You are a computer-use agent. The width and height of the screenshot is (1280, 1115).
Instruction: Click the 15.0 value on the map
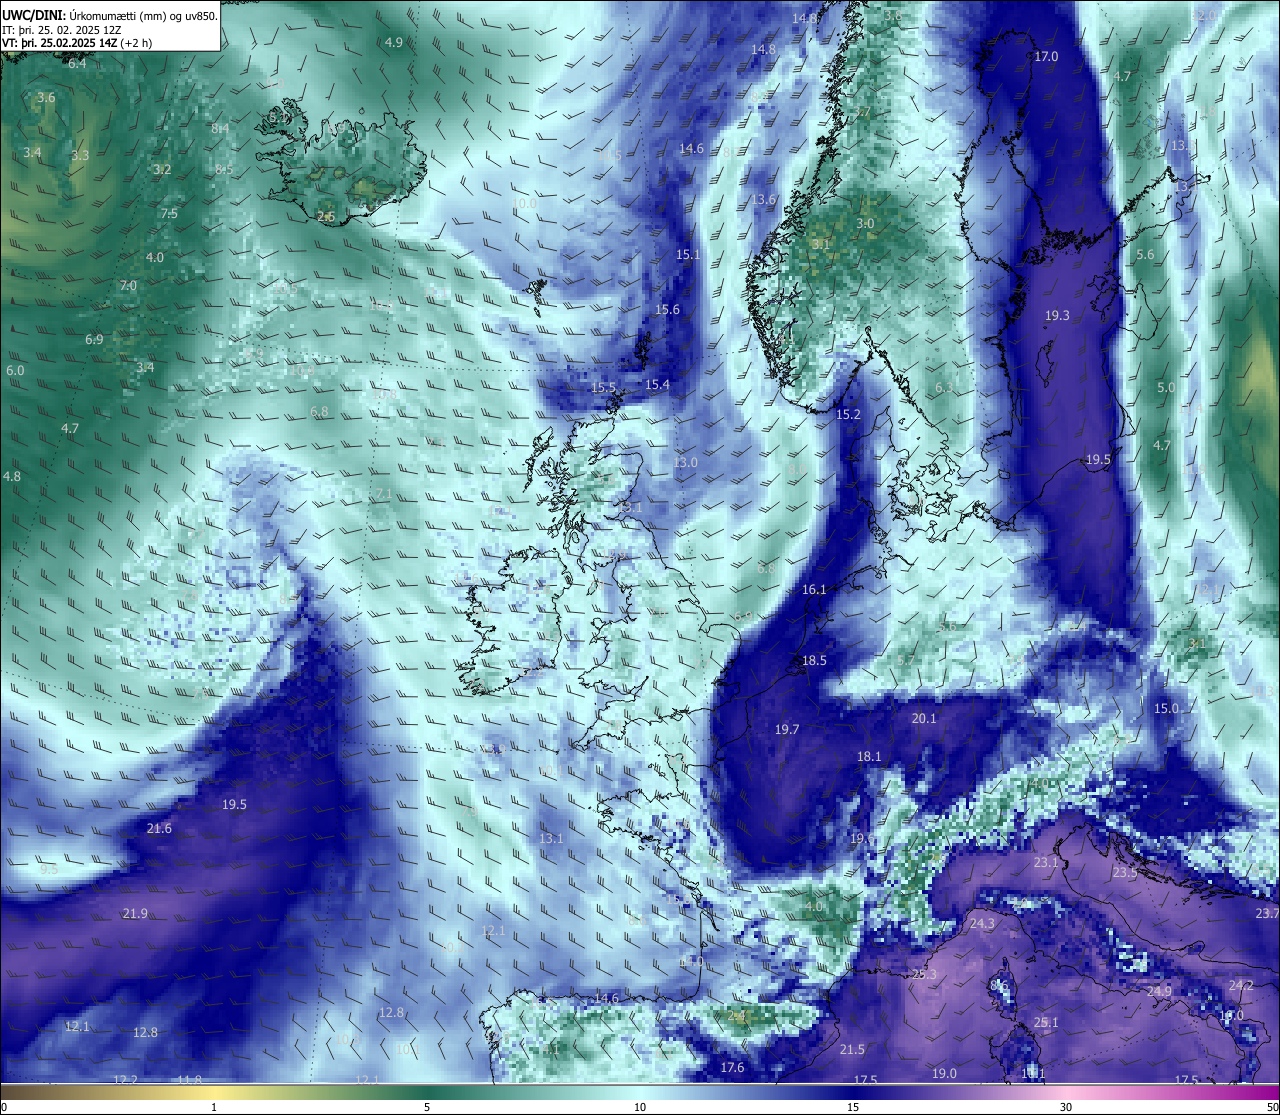point(1166,708)
